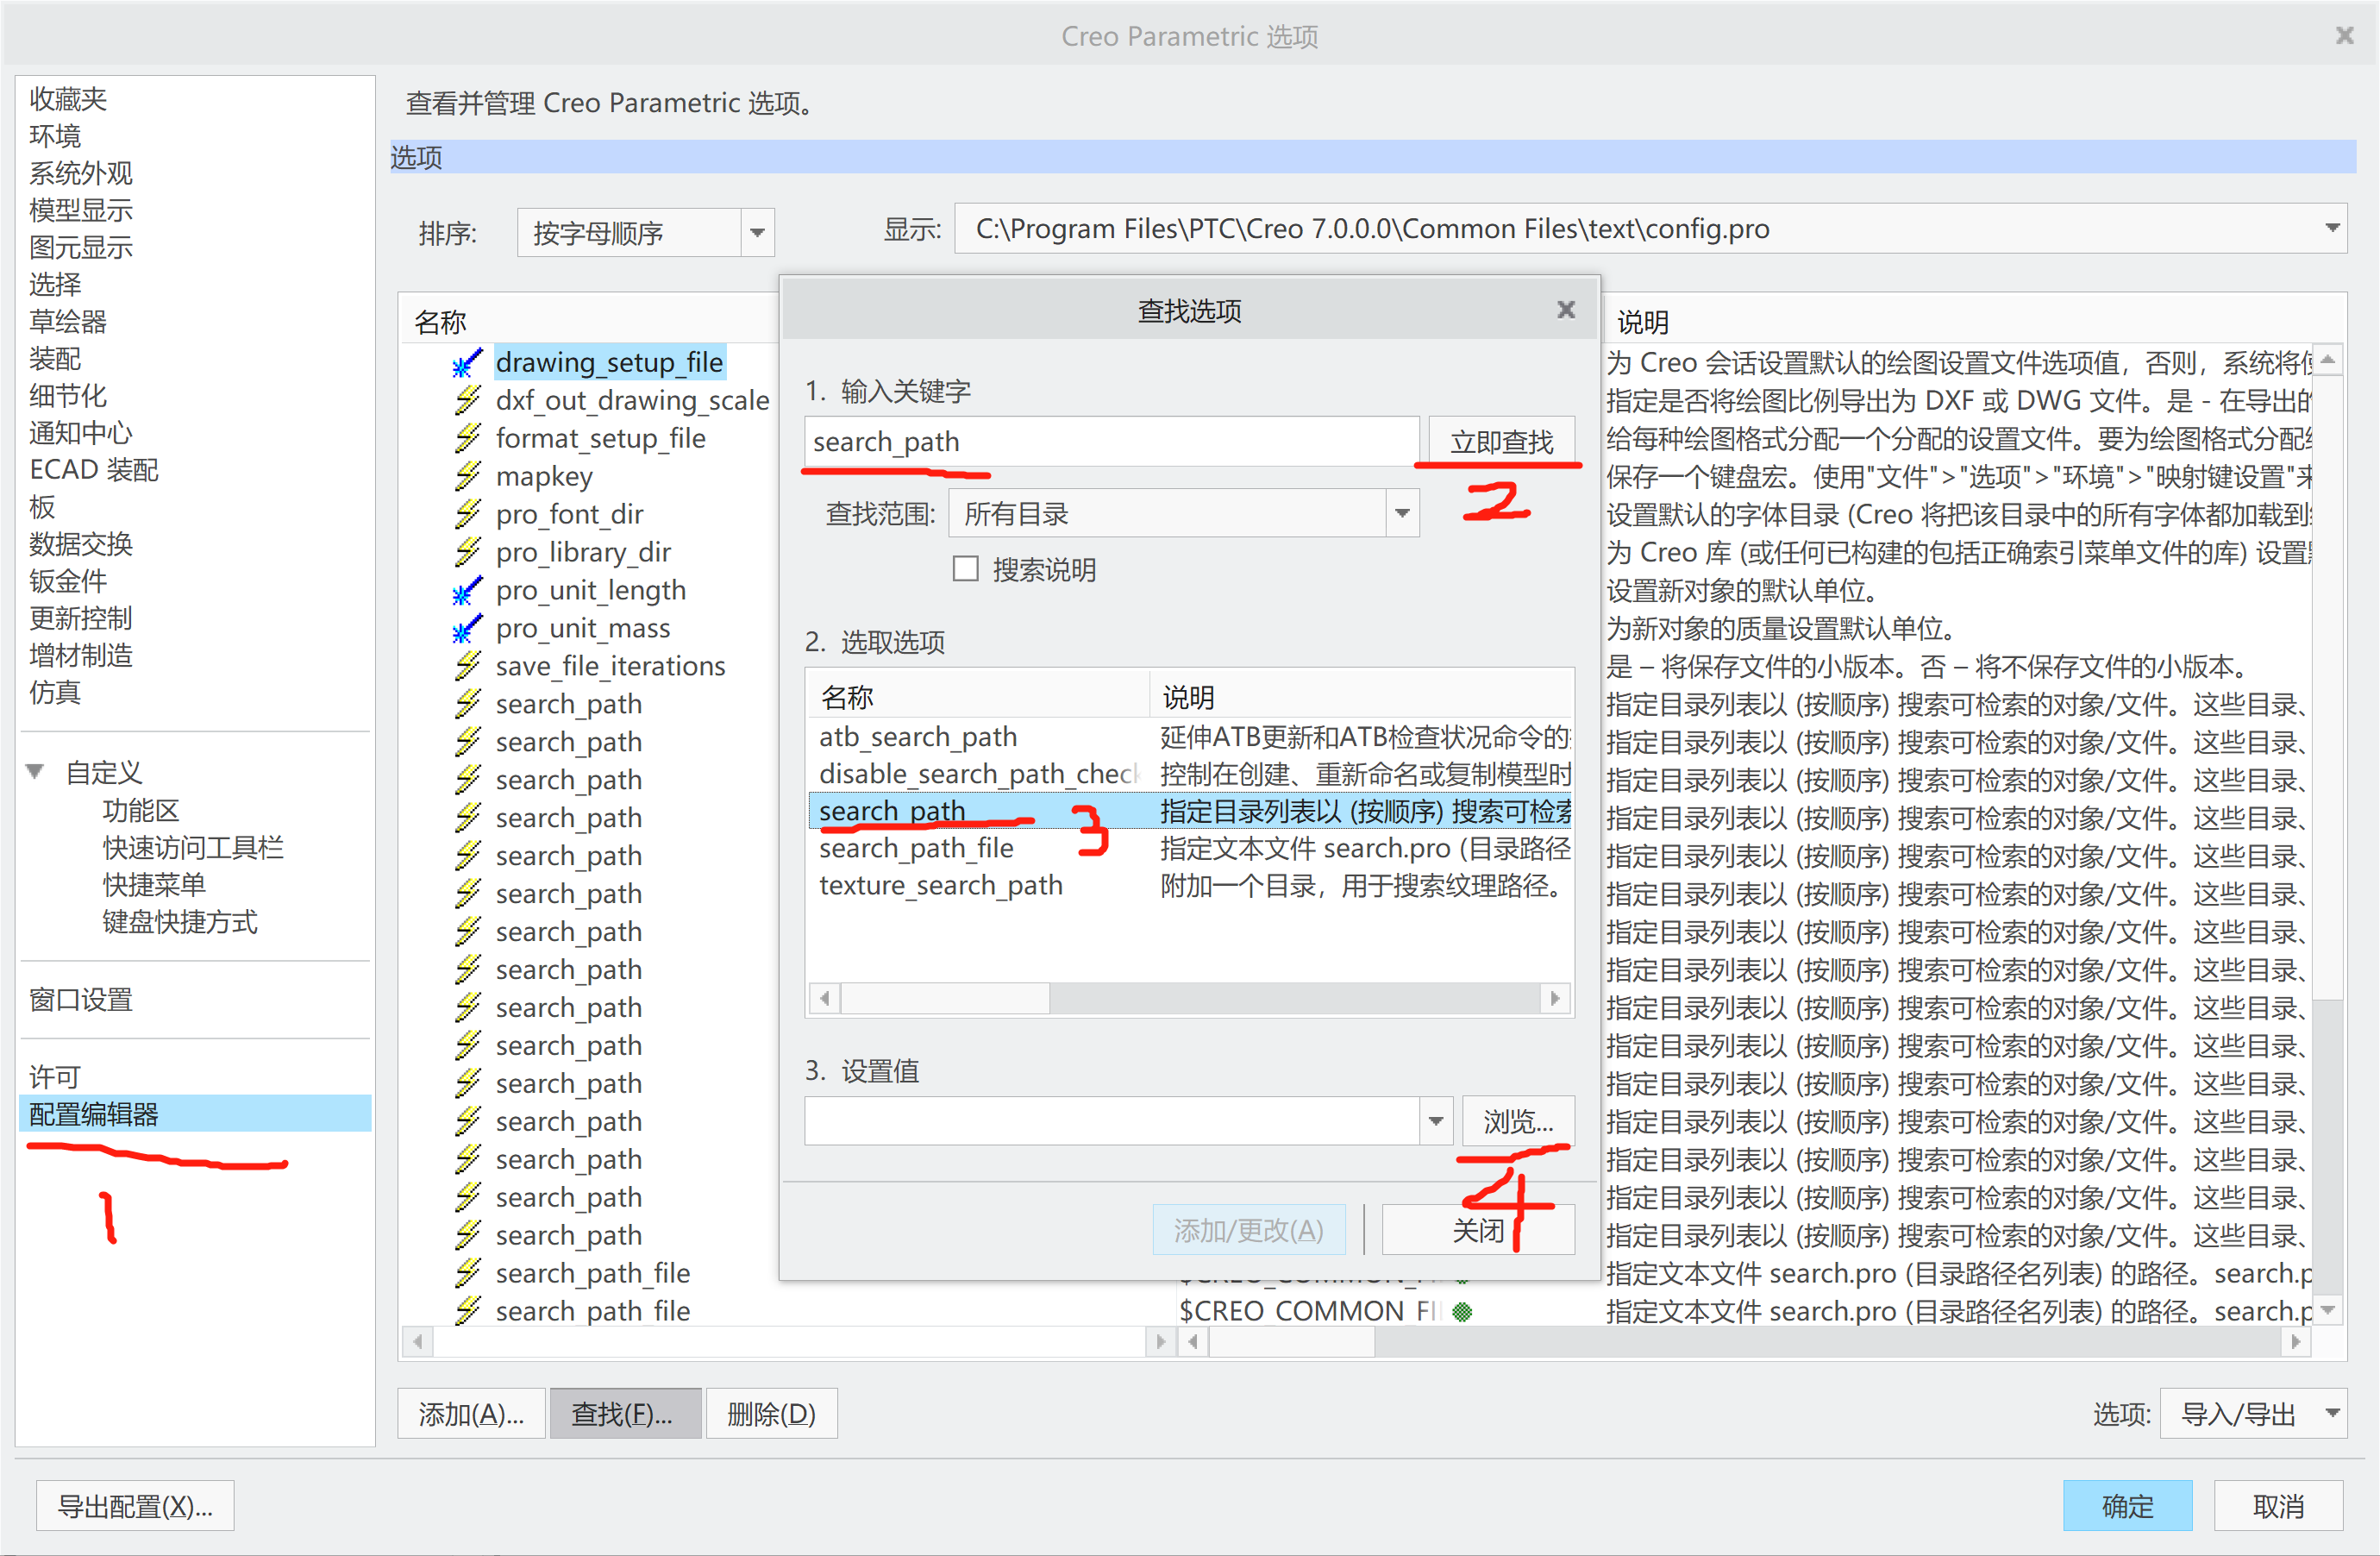Close the 查找选项 dialog with the X
Viewport: 2380px width, 1556px height.
[1566, 310]
